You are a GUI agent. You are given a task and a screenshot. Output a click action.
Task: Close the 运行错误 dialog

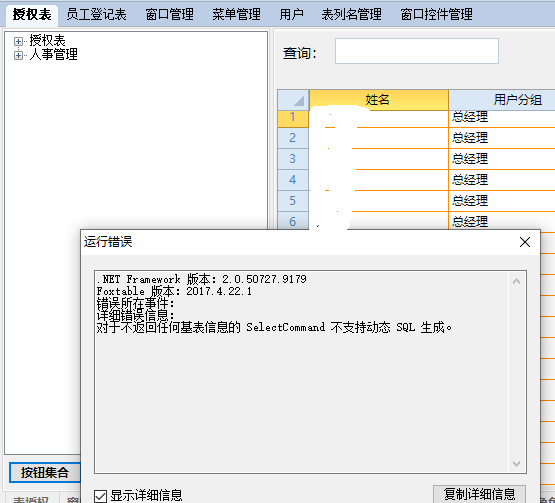click(x=525, y=242)
